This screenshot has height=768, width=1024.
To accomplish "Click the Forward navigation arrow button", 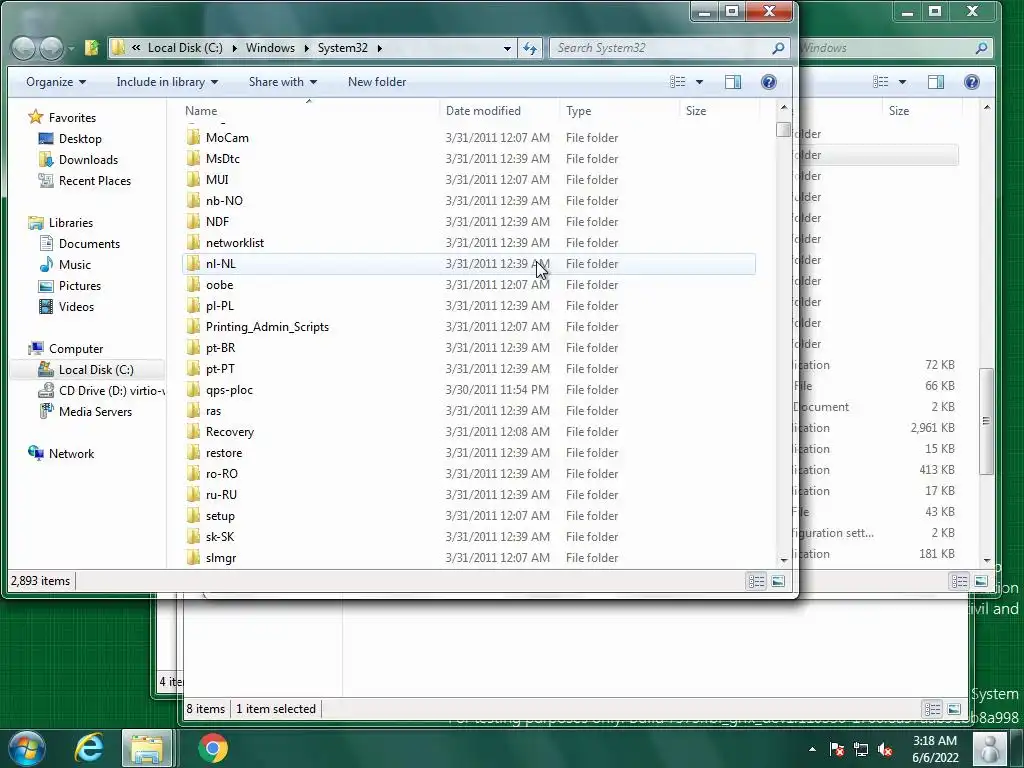I will [51, 48].
